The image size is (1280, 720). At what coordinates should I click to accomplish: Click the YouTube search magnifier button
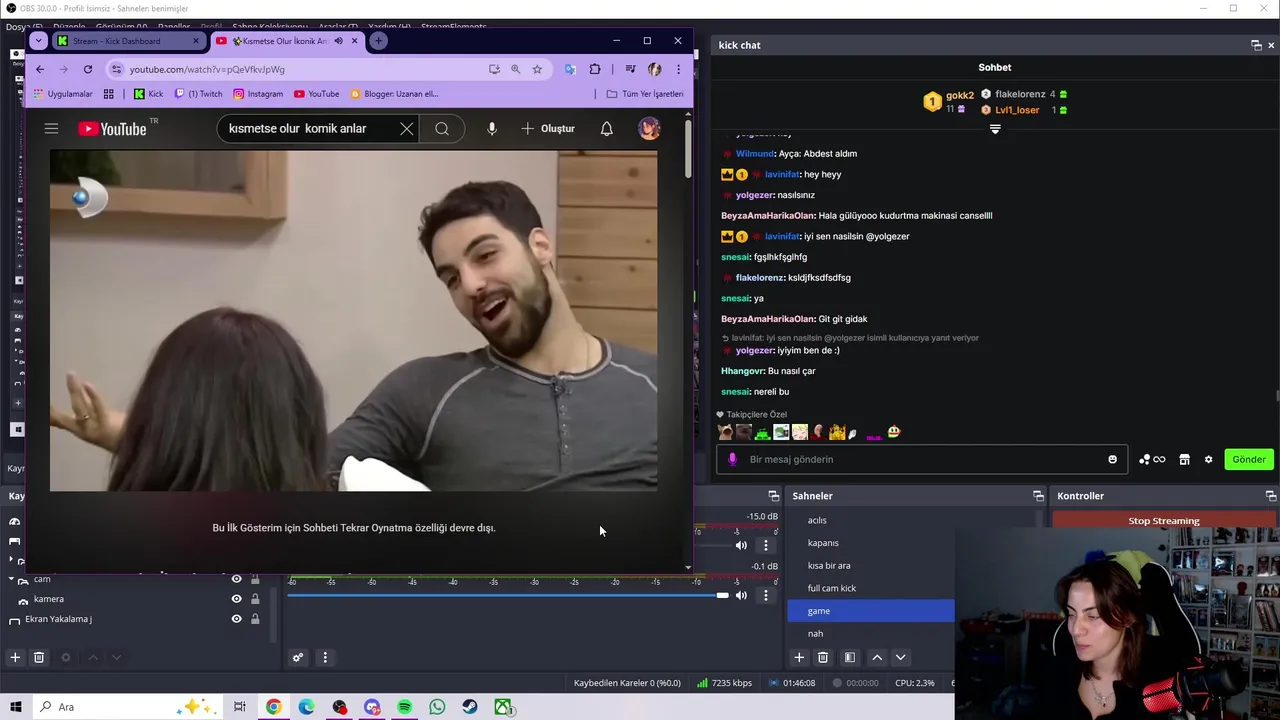(442, 128)
